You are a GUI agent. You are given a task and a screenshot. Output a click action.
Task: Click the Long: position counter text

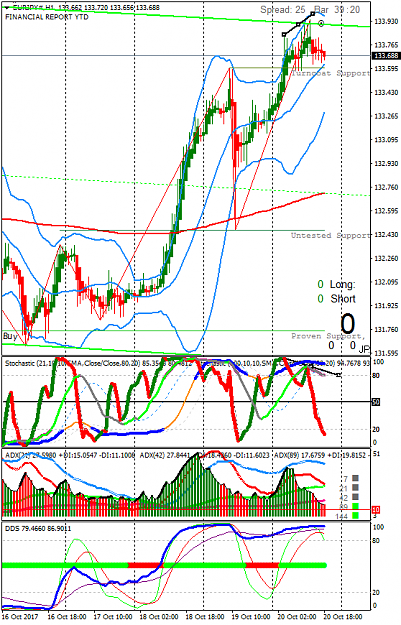click(342, 285)
